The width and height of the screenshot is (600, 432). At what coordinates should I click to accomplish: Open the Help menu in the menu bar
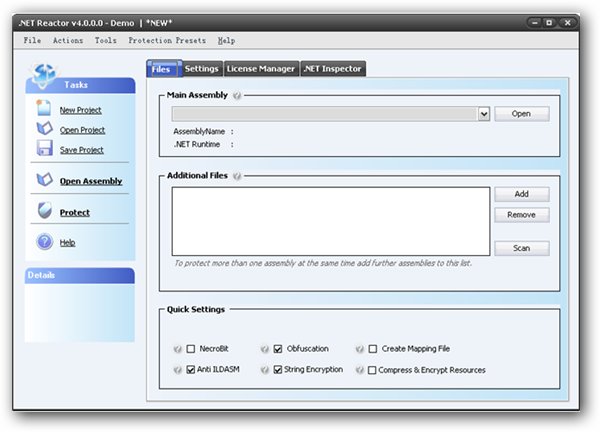point(227,40)
